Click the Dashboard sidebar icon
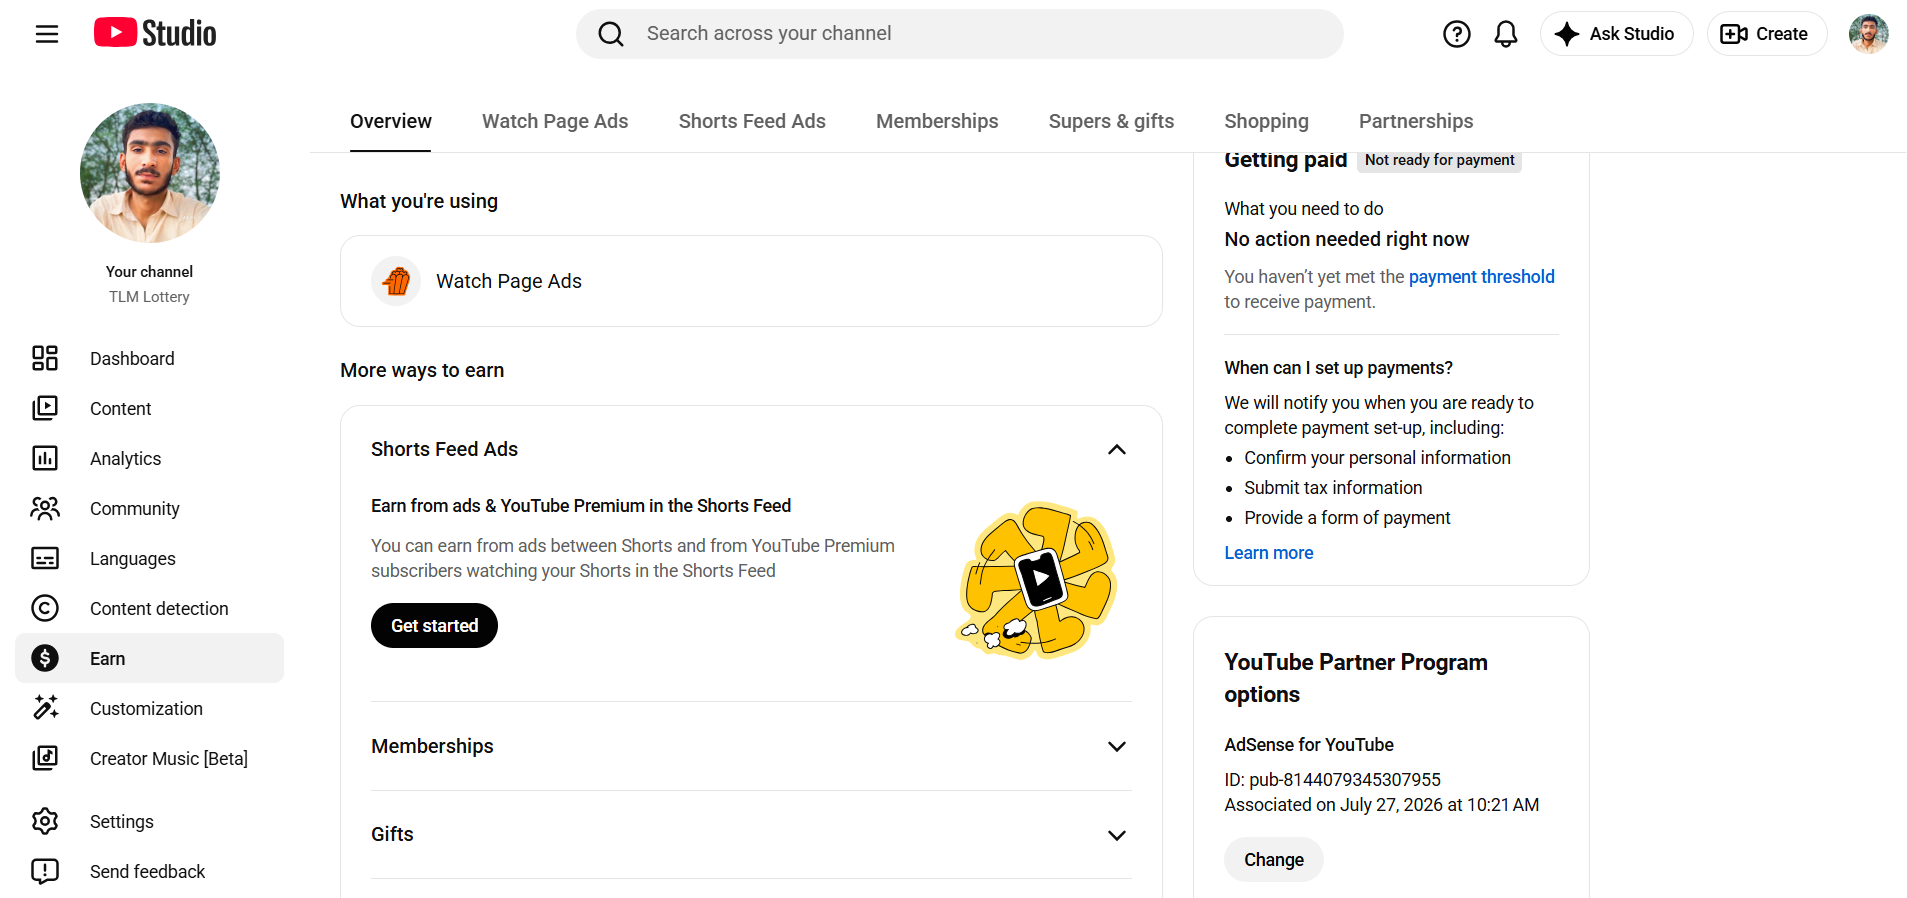The height and width of the screenshot is (898, 1907). pos(45,358)
